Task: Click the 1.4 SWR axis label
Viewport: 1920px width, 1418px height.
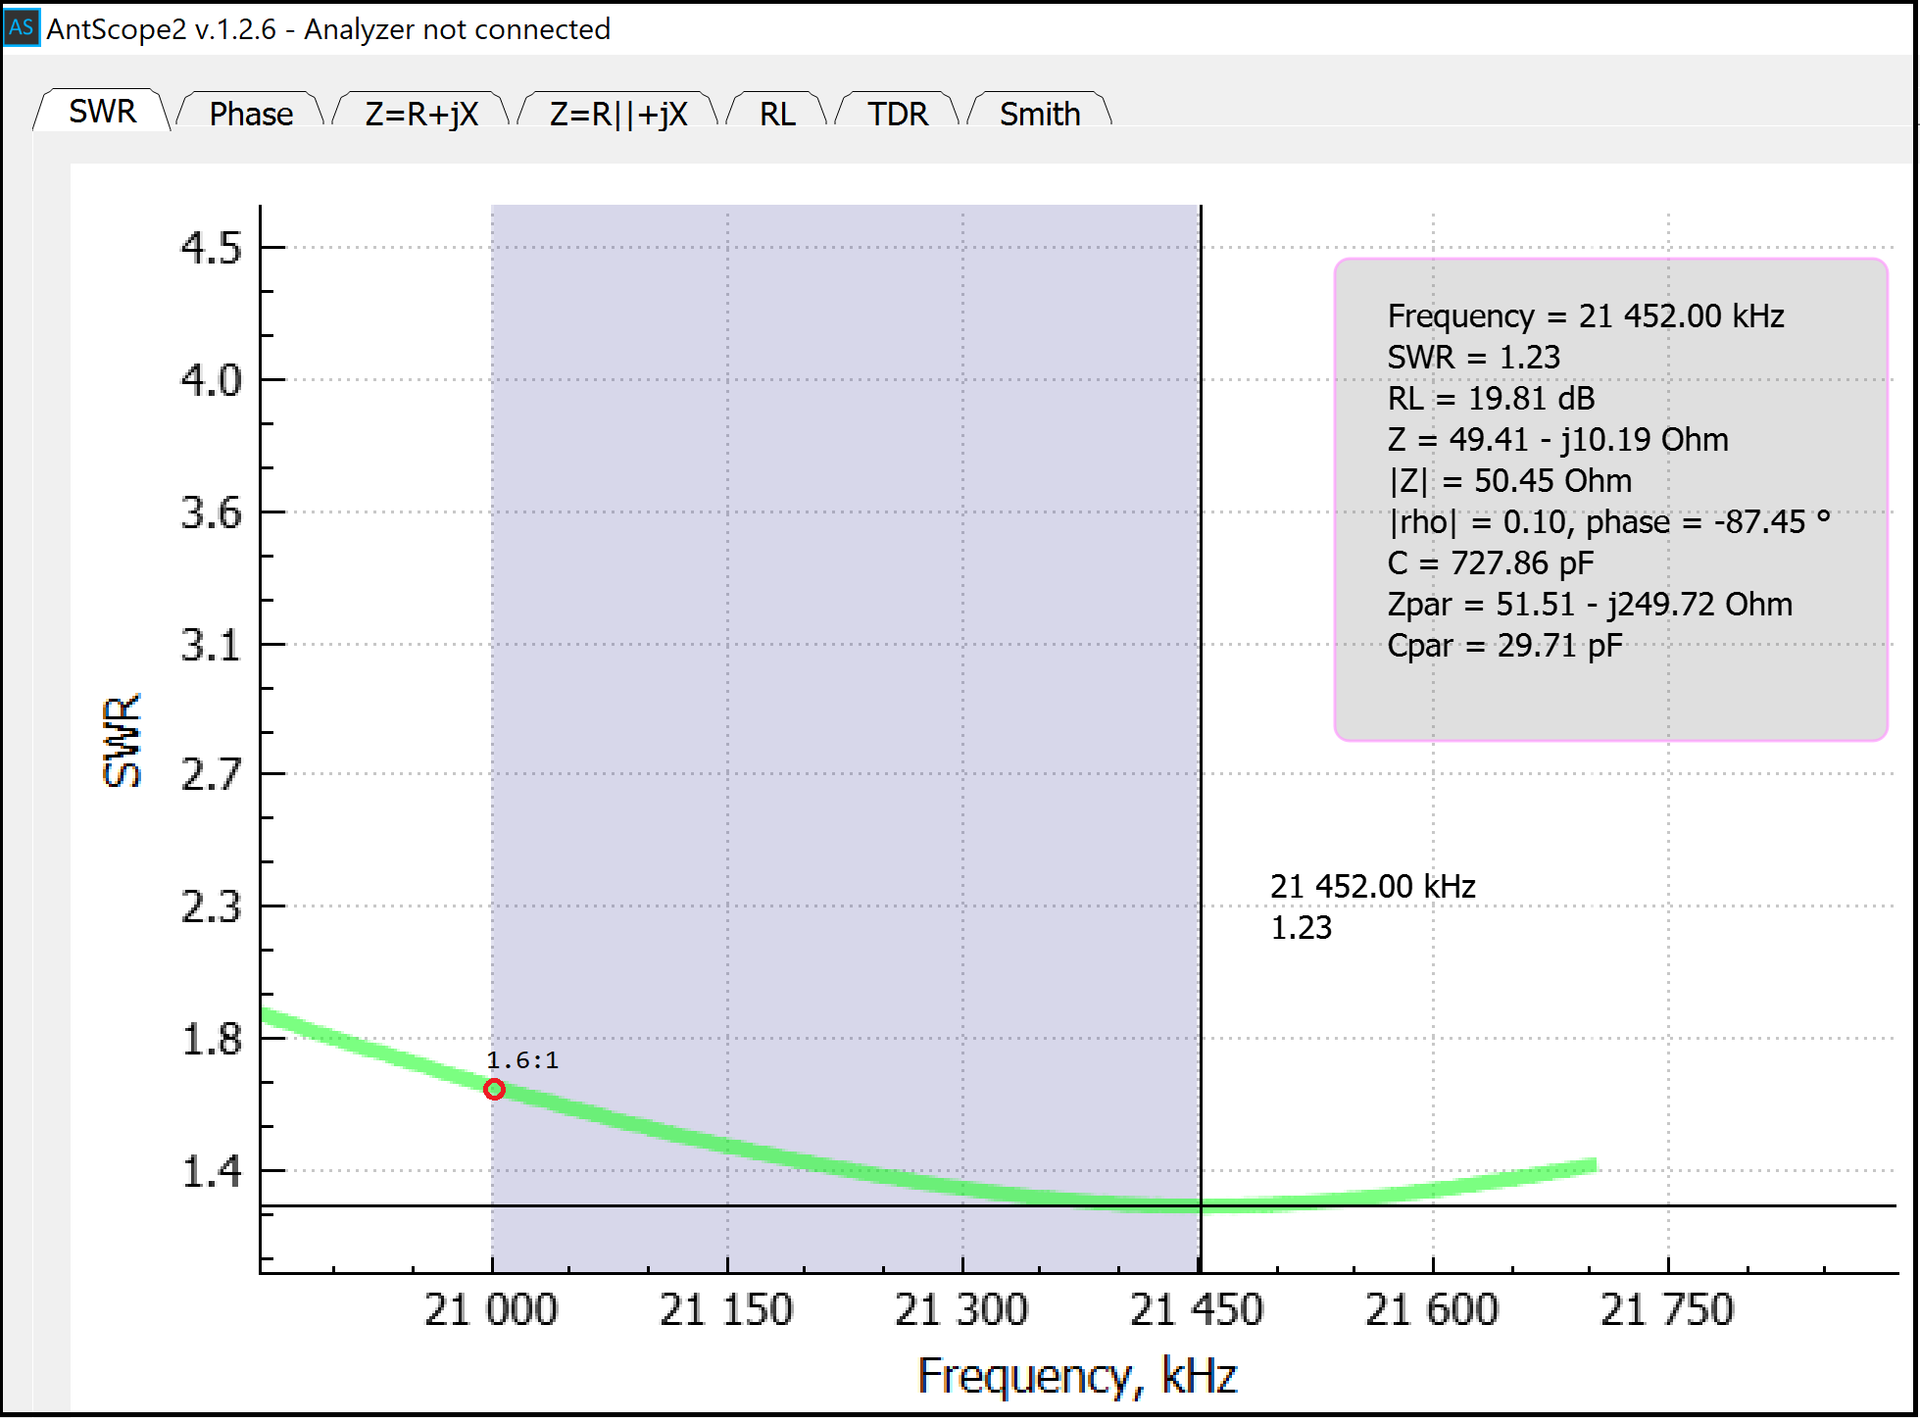Action: [211, 1170]
